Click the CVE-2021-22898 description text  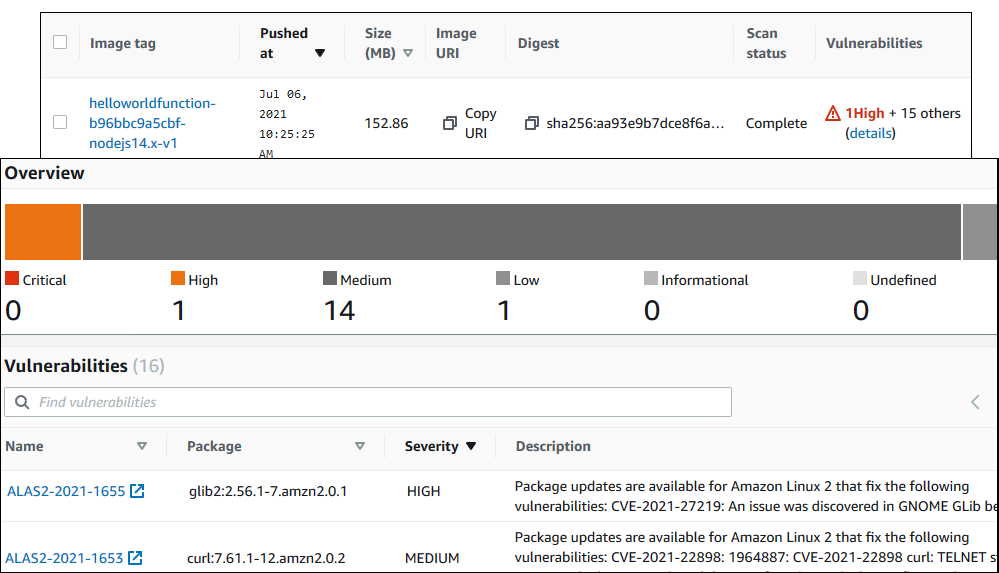[755, 548]
